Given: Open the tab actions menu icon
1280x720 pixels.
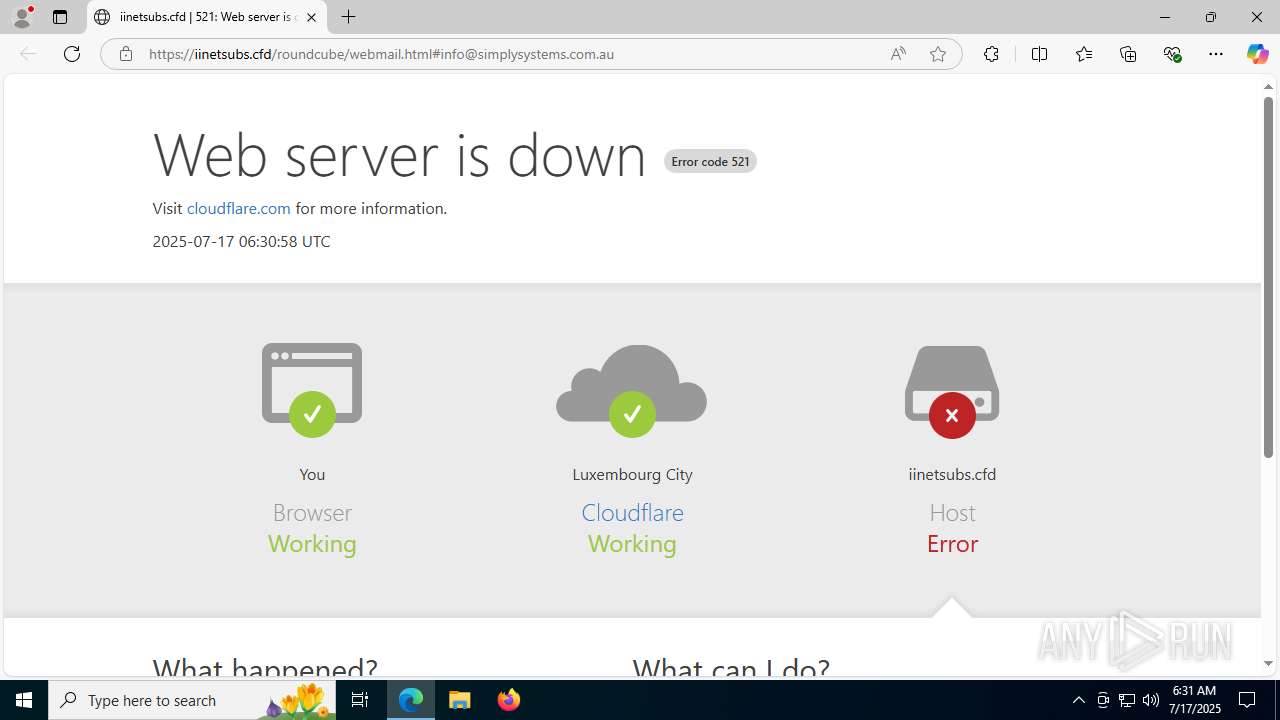Looking at the screenshot, I should click(60, 17).
